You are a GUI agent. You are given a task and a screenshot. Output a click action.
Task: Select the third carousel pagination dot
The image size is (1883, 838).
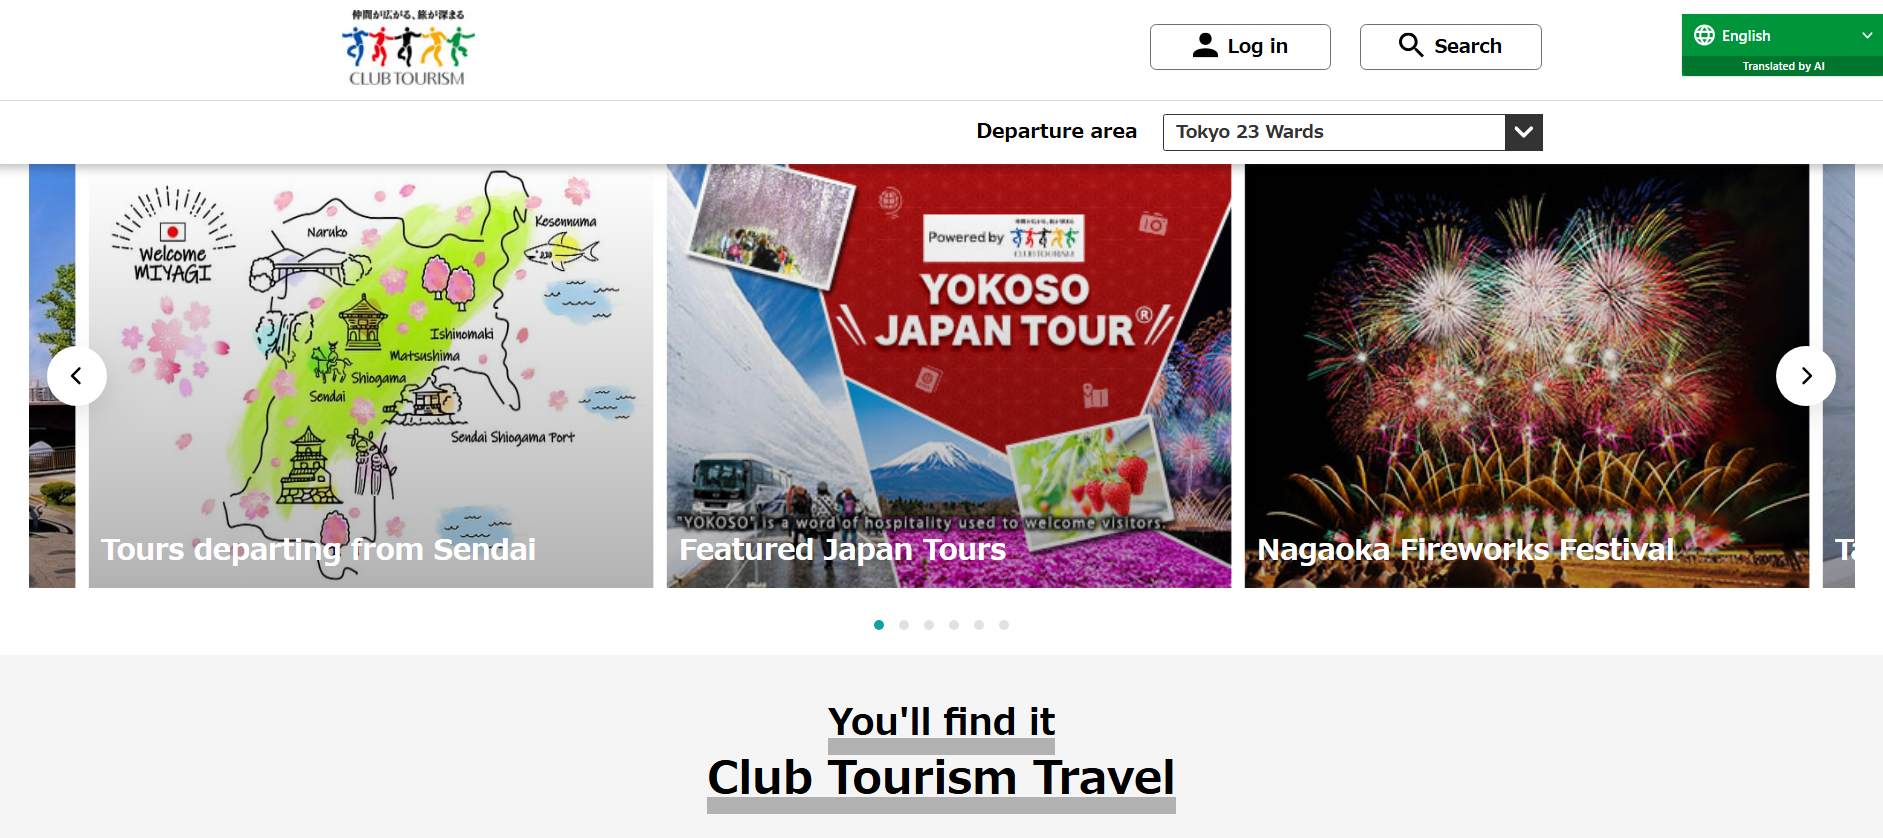tap(929, 625)
